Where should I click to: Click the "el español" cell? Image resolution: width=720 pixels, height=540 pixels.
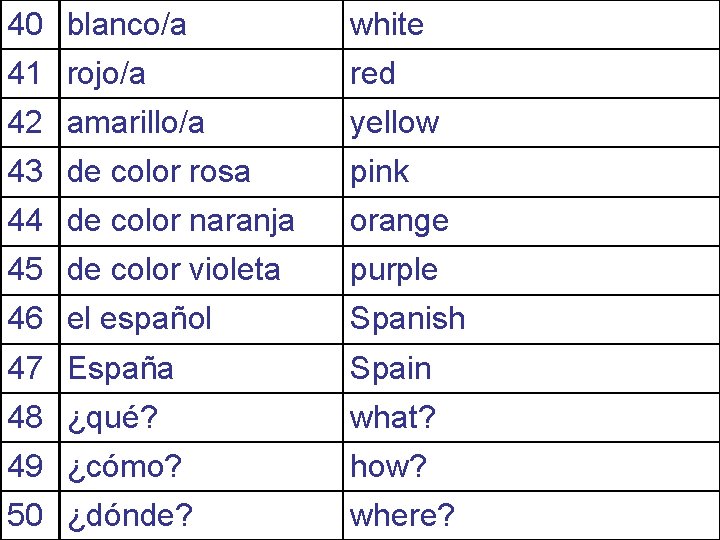pos(139,319)
